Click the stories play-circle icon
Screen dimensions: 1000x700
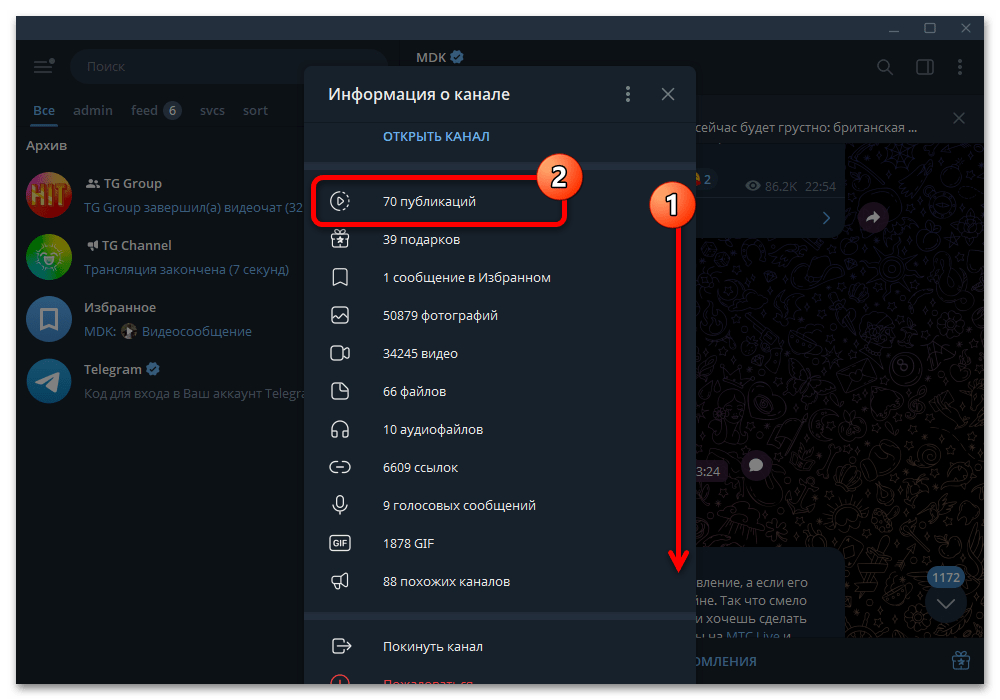click(340, 201)
